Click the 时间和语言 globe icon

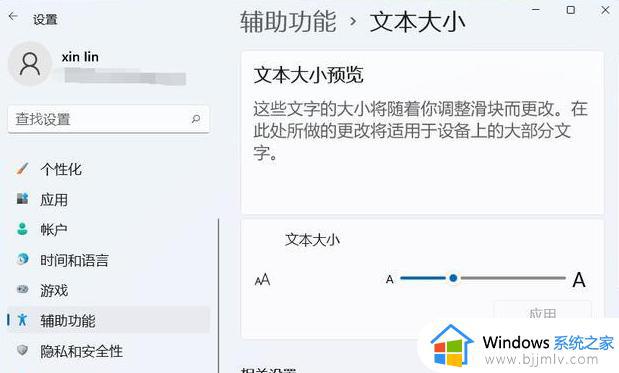(x=23, y=259)
